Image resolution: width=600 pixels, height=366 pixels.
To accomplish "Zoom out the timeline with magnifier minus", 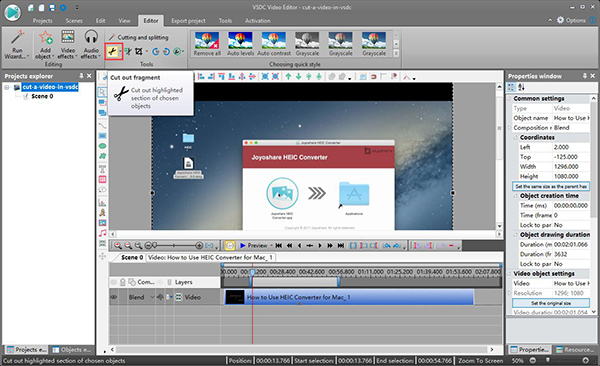I will point(128,245).
